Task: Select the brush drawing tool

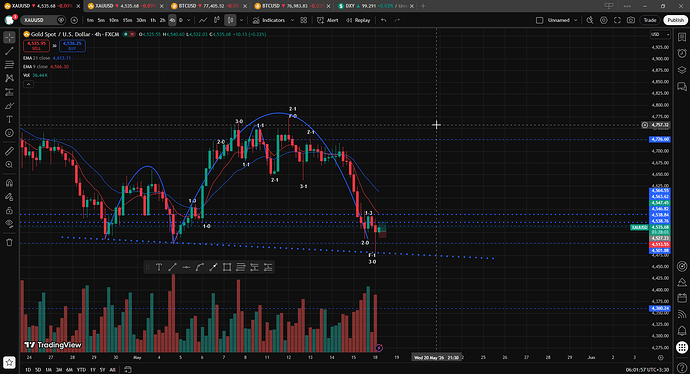Action: click(9, 106)
